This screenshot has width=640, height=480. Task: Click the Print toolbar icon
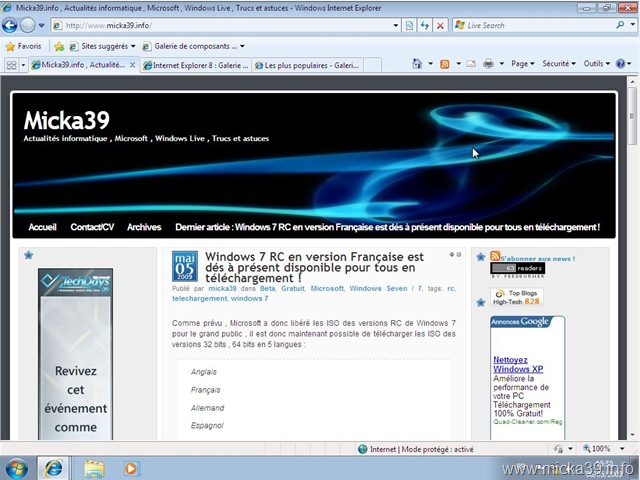[x=488, y=64]
